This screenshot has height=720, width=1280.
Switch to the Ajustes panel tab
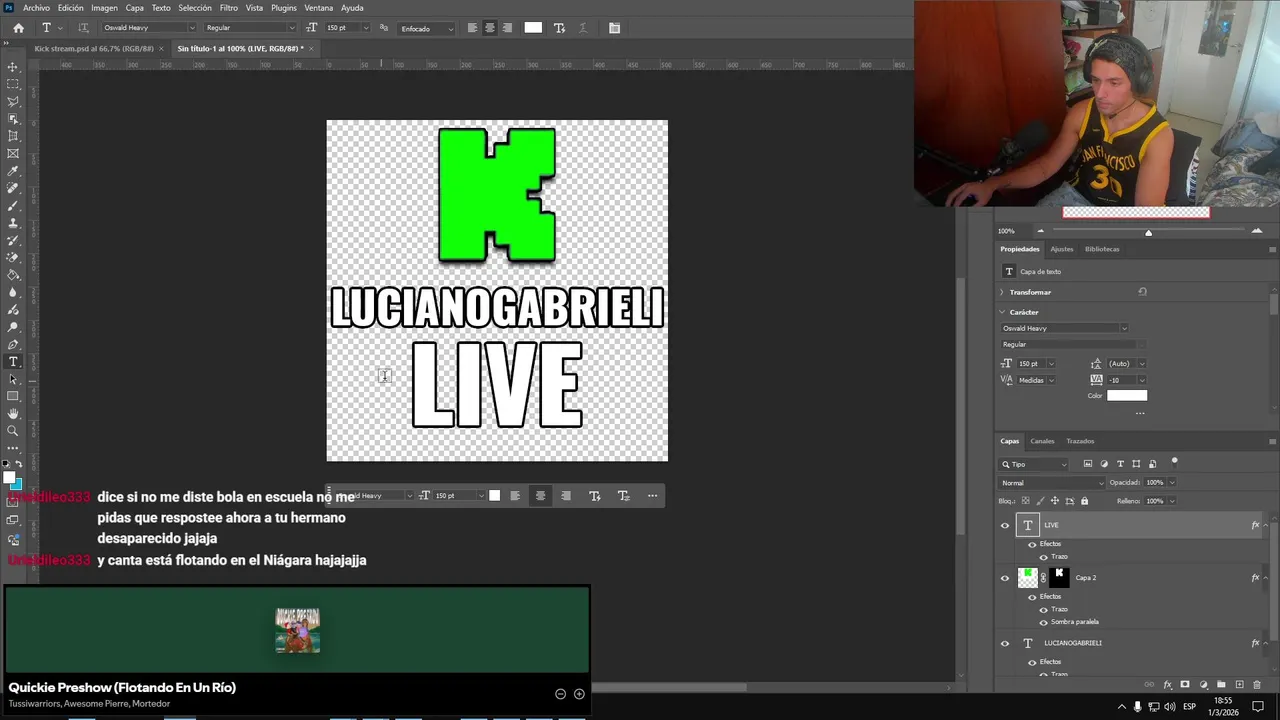click(x=1062, y=249)
